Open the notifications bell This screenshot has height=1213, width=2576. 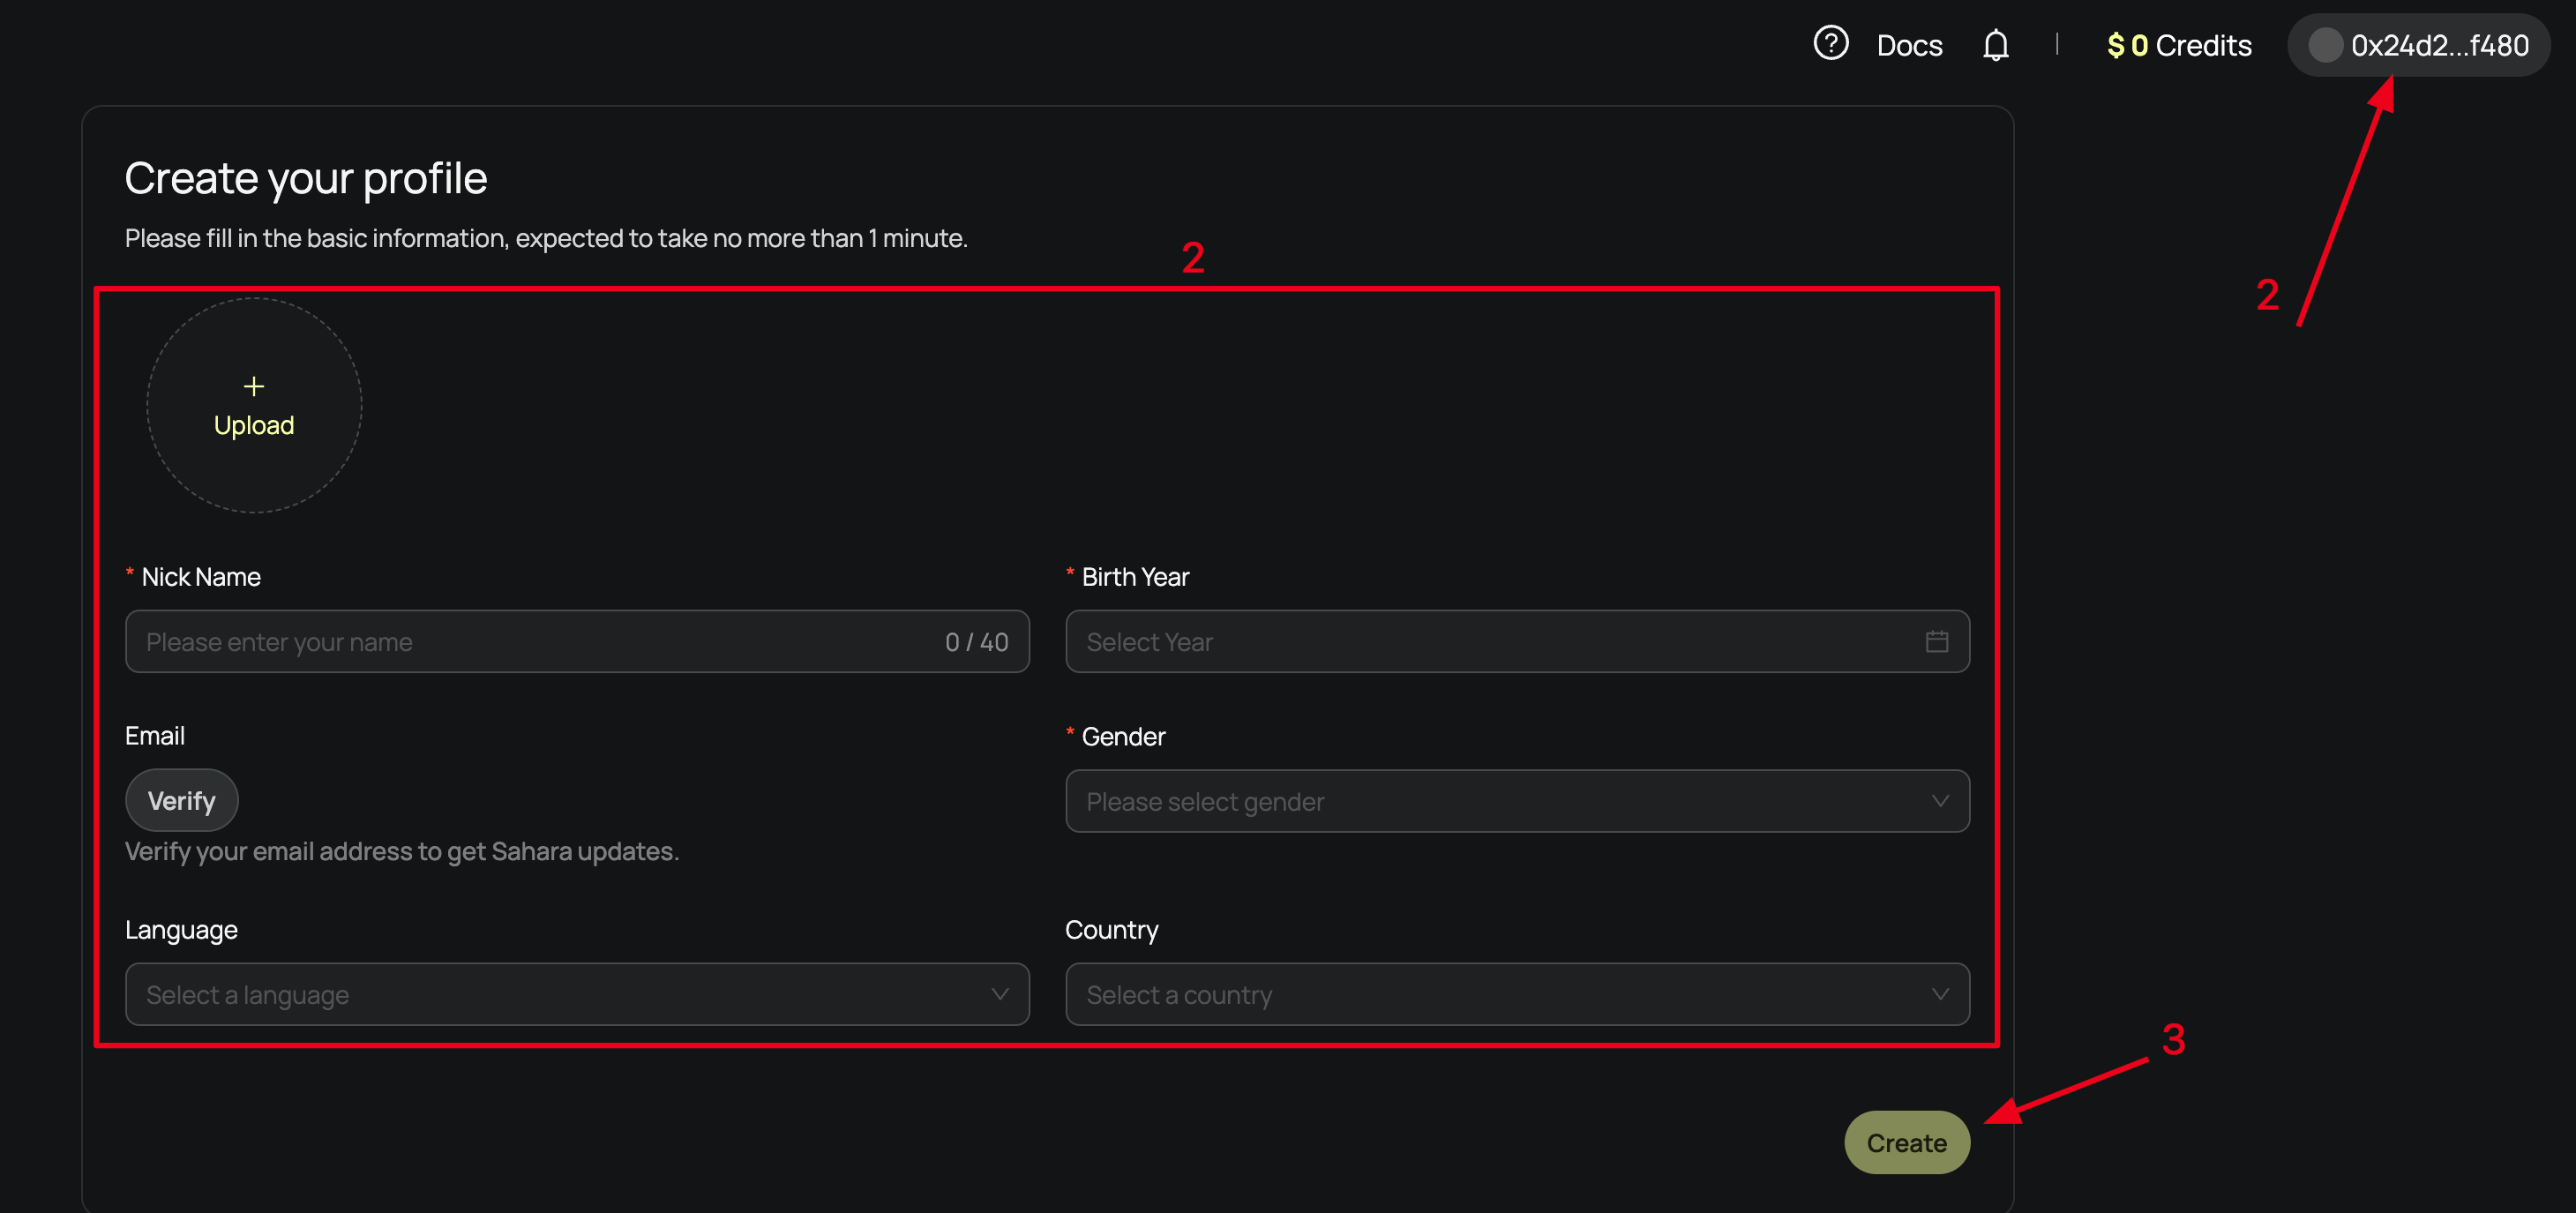pyautogui.click(x=1995, y=45)
